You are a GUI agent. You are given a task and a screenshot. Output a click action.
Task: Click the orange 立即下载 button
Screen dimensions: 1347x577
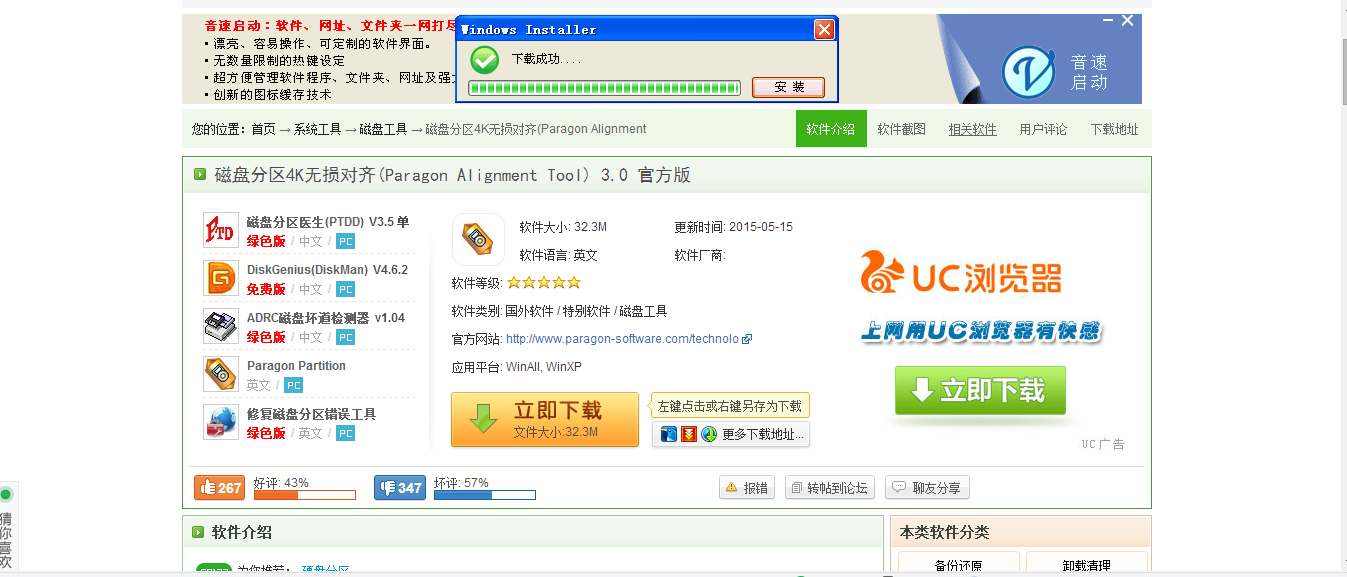[545, 419]
